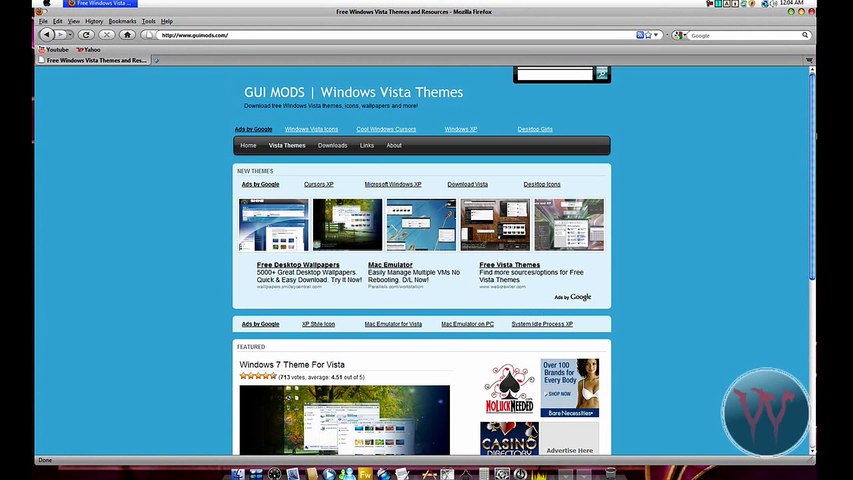The image size is (853, 480).
Task: Click the Firefox Back arrow button
Action: pyautogui.click(x=47, y=34)
